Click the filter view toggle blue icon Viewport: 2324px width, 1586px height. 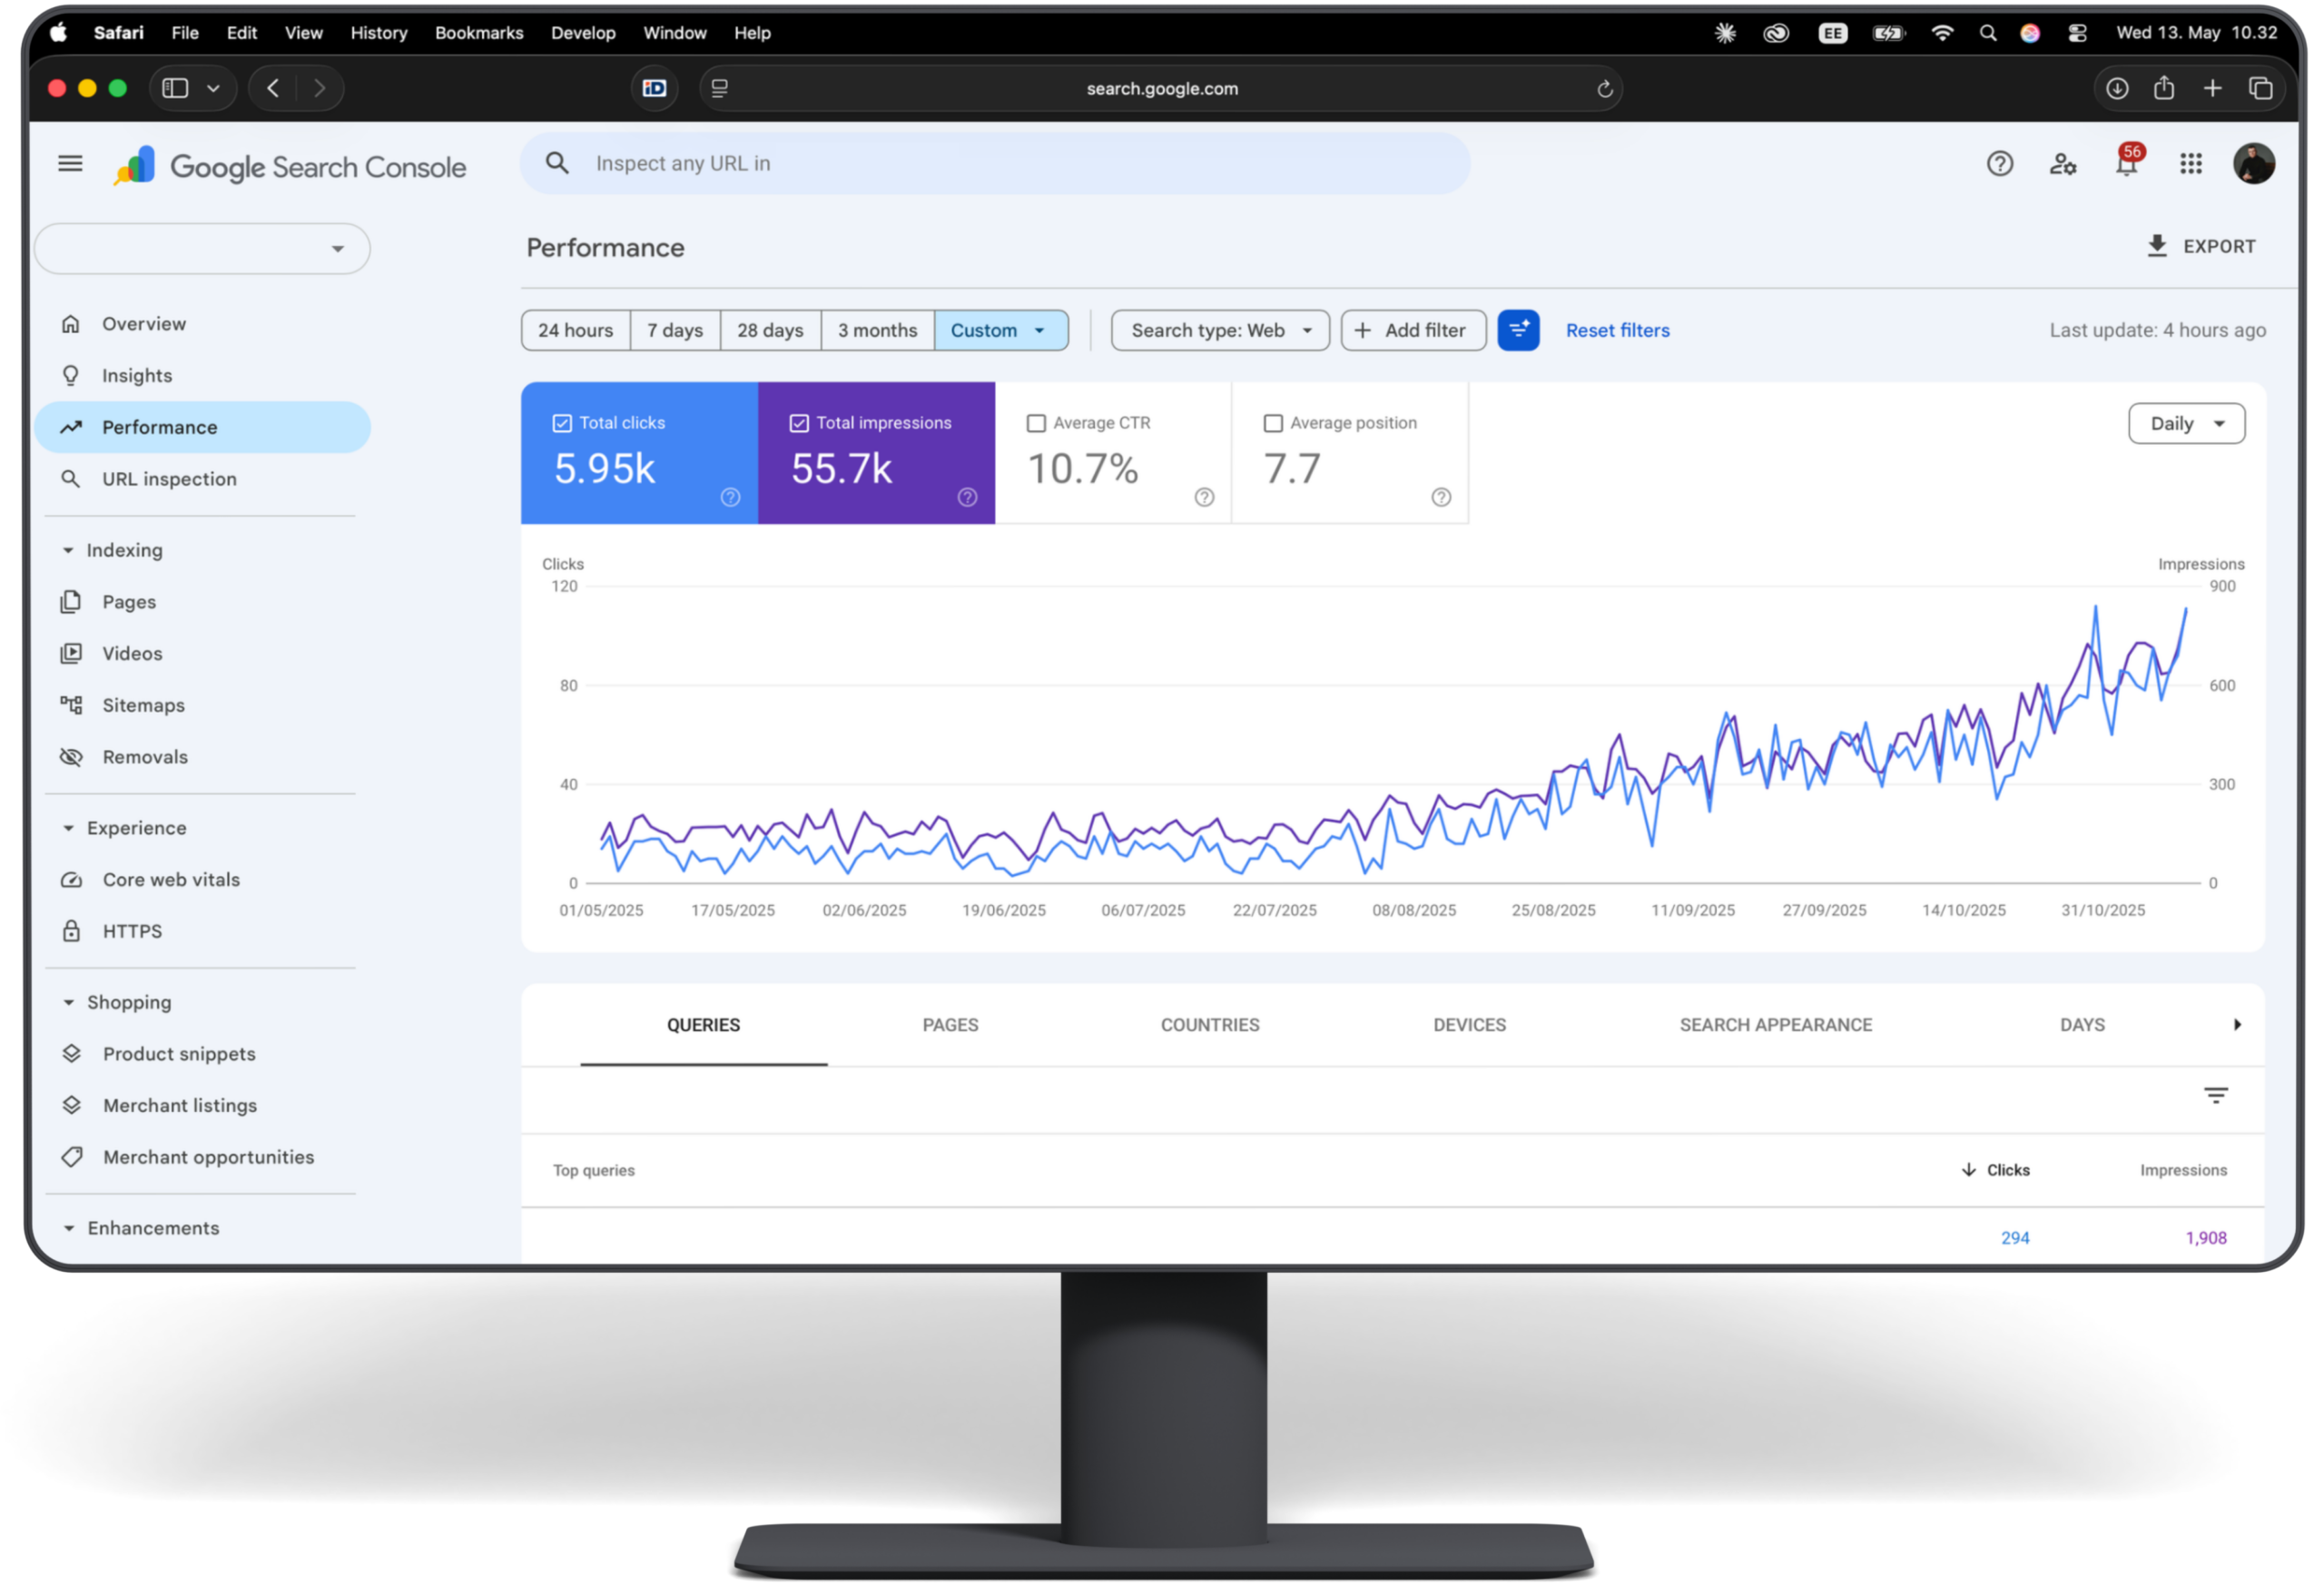point(1518,330)
